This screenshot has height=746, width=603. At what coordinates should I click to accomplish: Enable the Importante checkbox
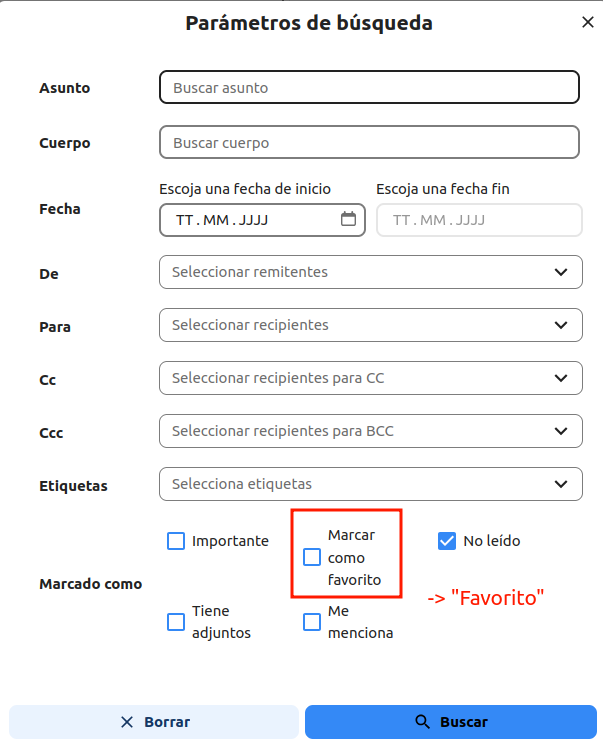[176, 541]
